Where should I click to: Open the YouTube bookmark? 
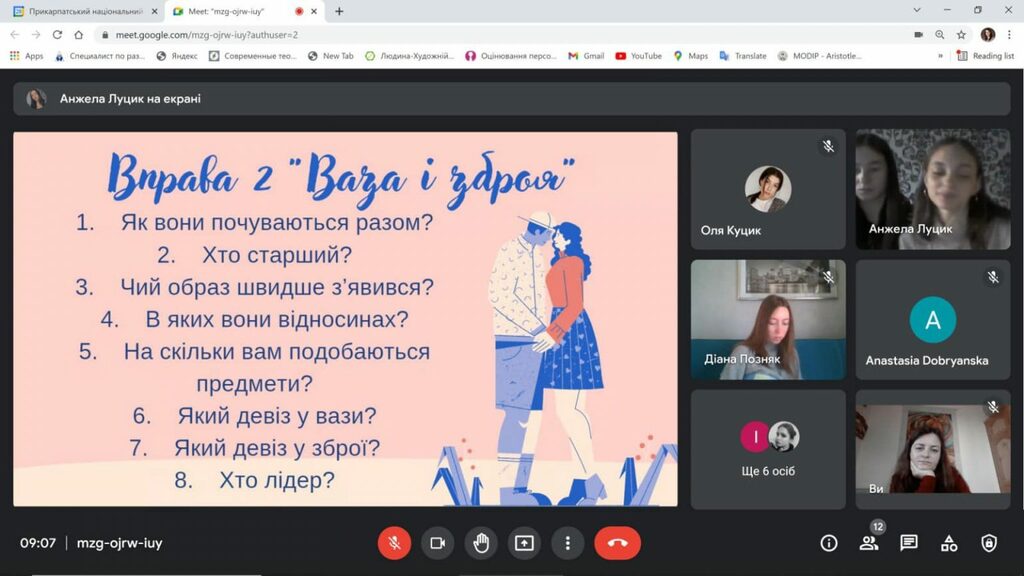tap(638, 56)
